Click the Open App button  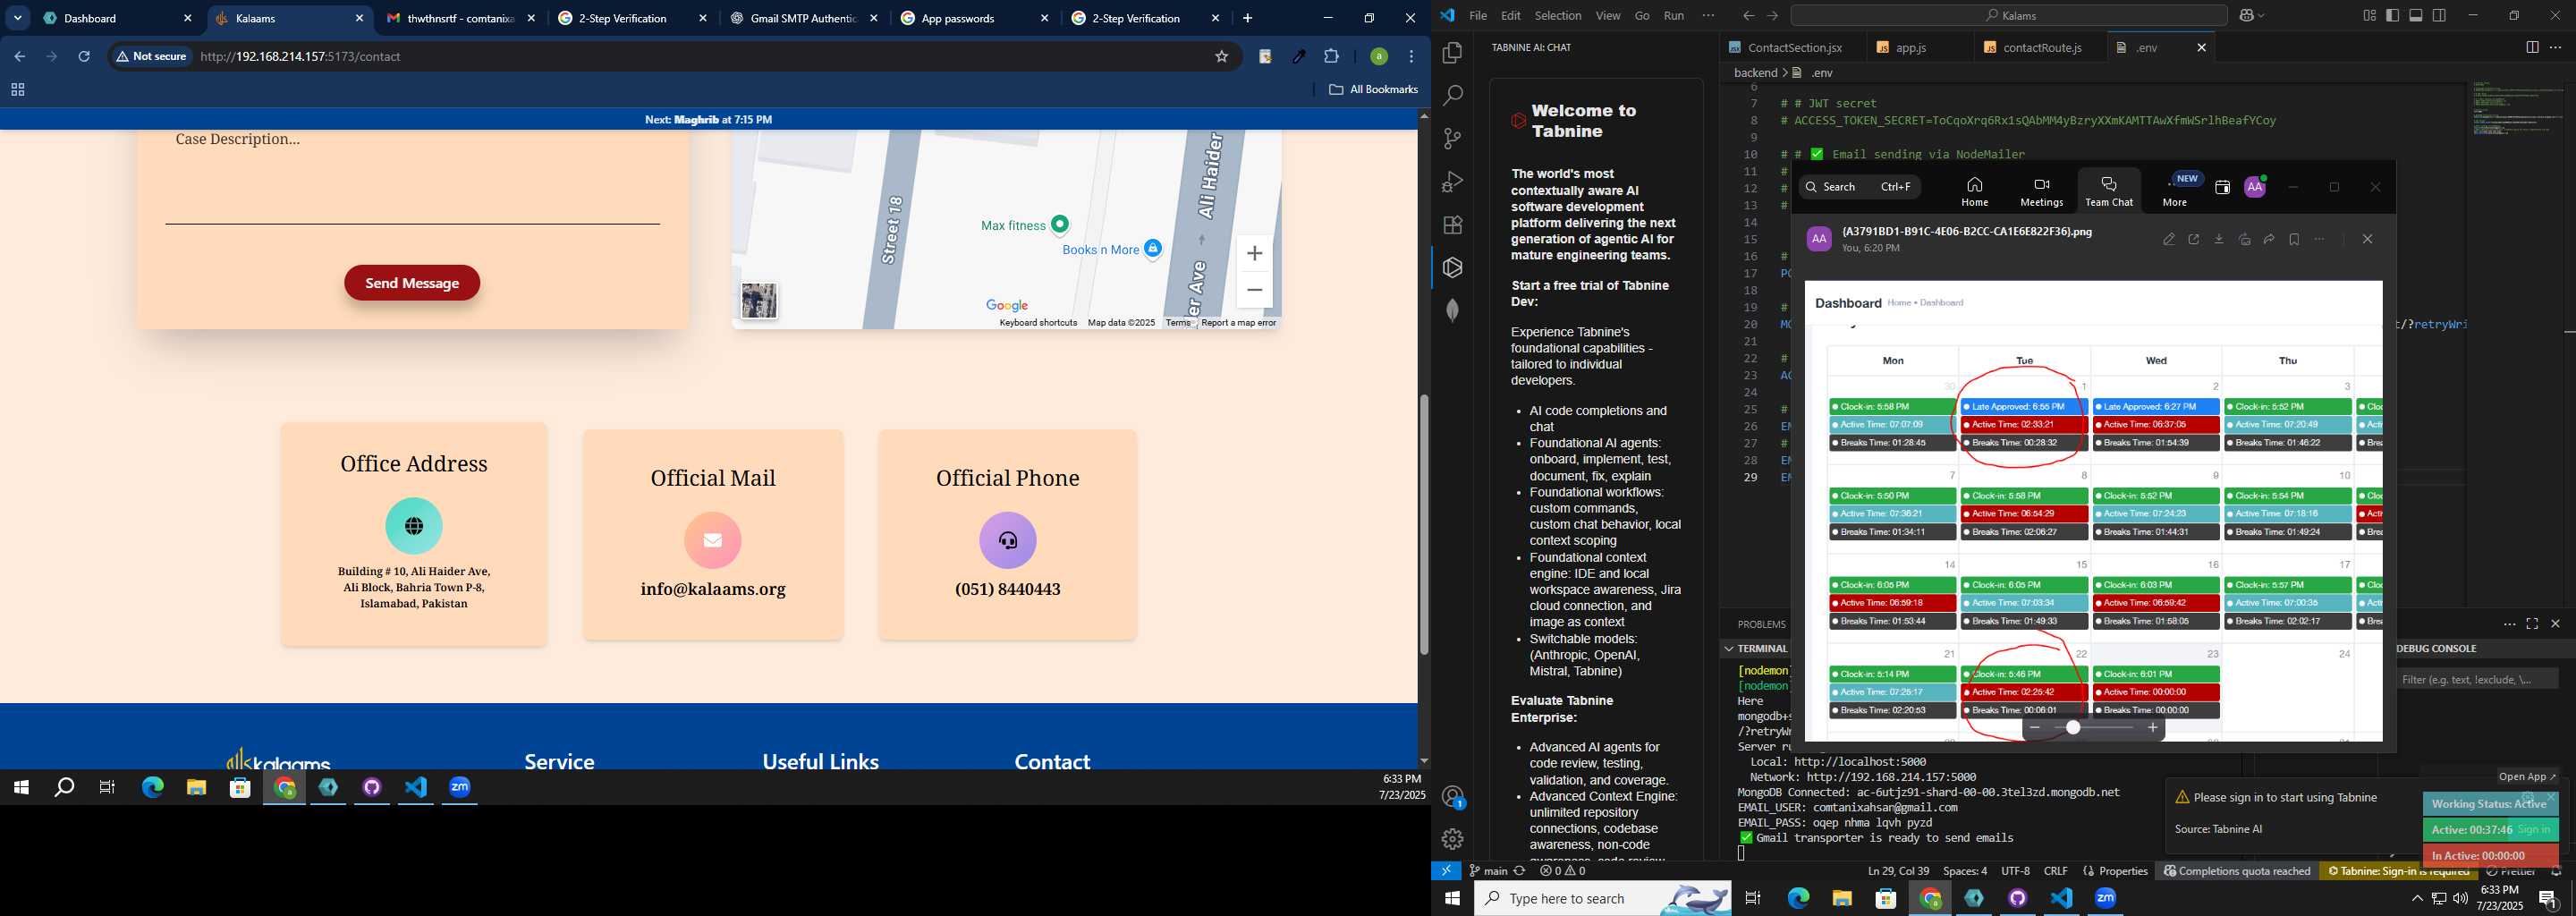[x=2526, y=777]
